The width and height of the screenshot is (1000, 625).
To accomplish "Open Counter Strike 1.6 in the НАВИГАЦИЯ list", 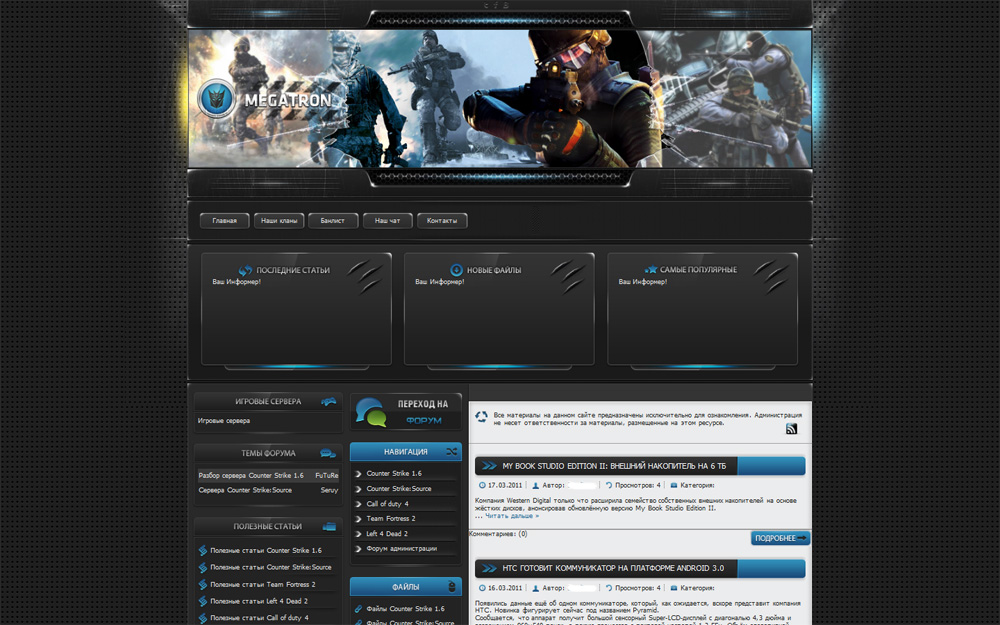I will click(x=394, y=473).
